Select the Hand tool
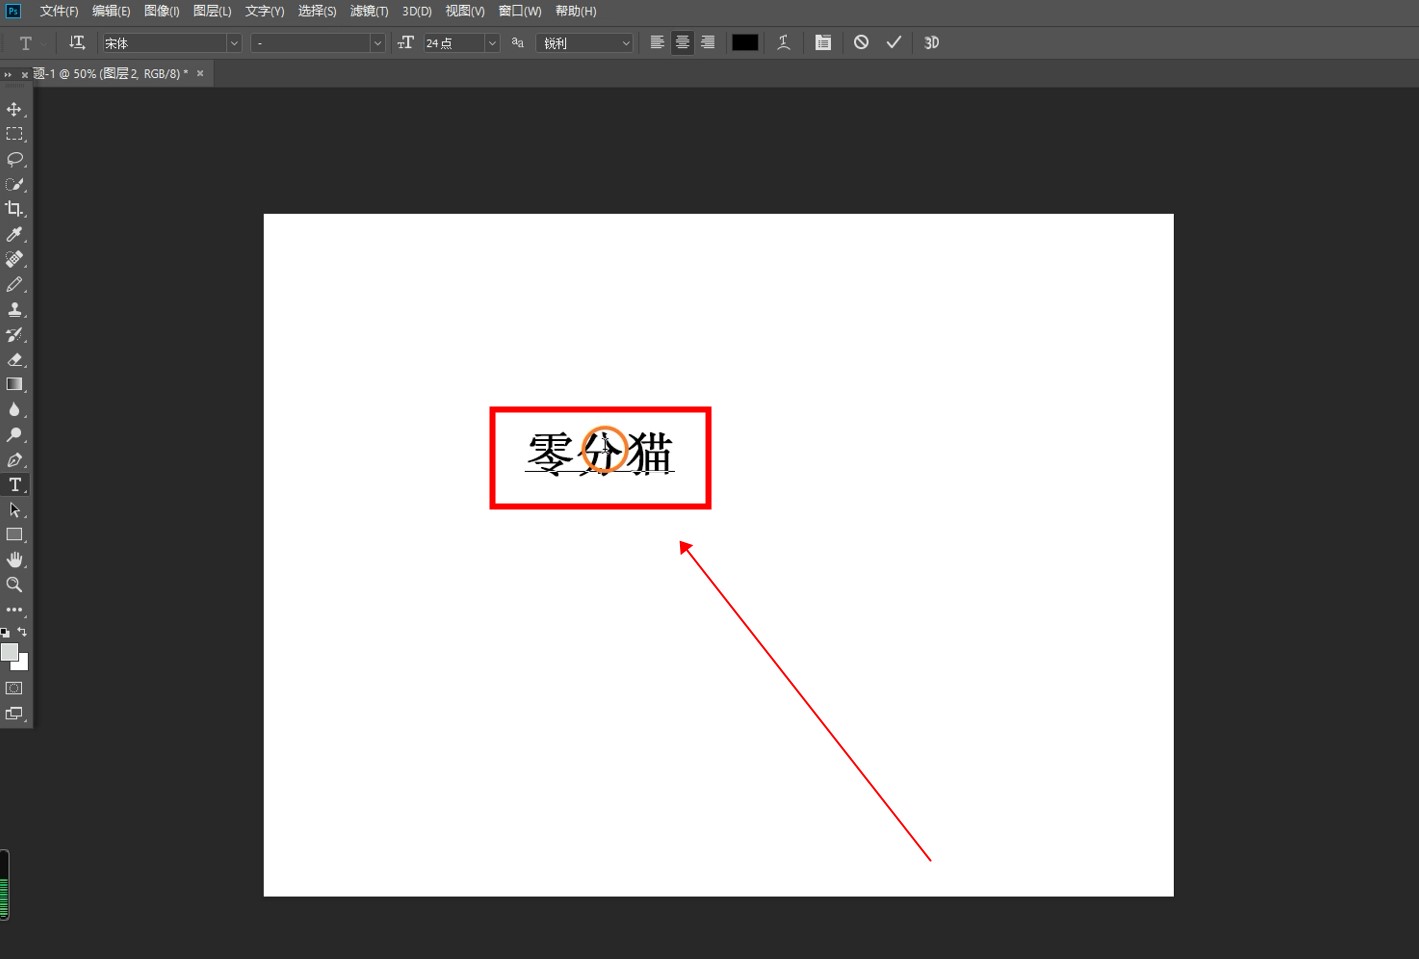Image resolution: width=1419 pixels, height=959 pixels. click(x=14, y=559)
